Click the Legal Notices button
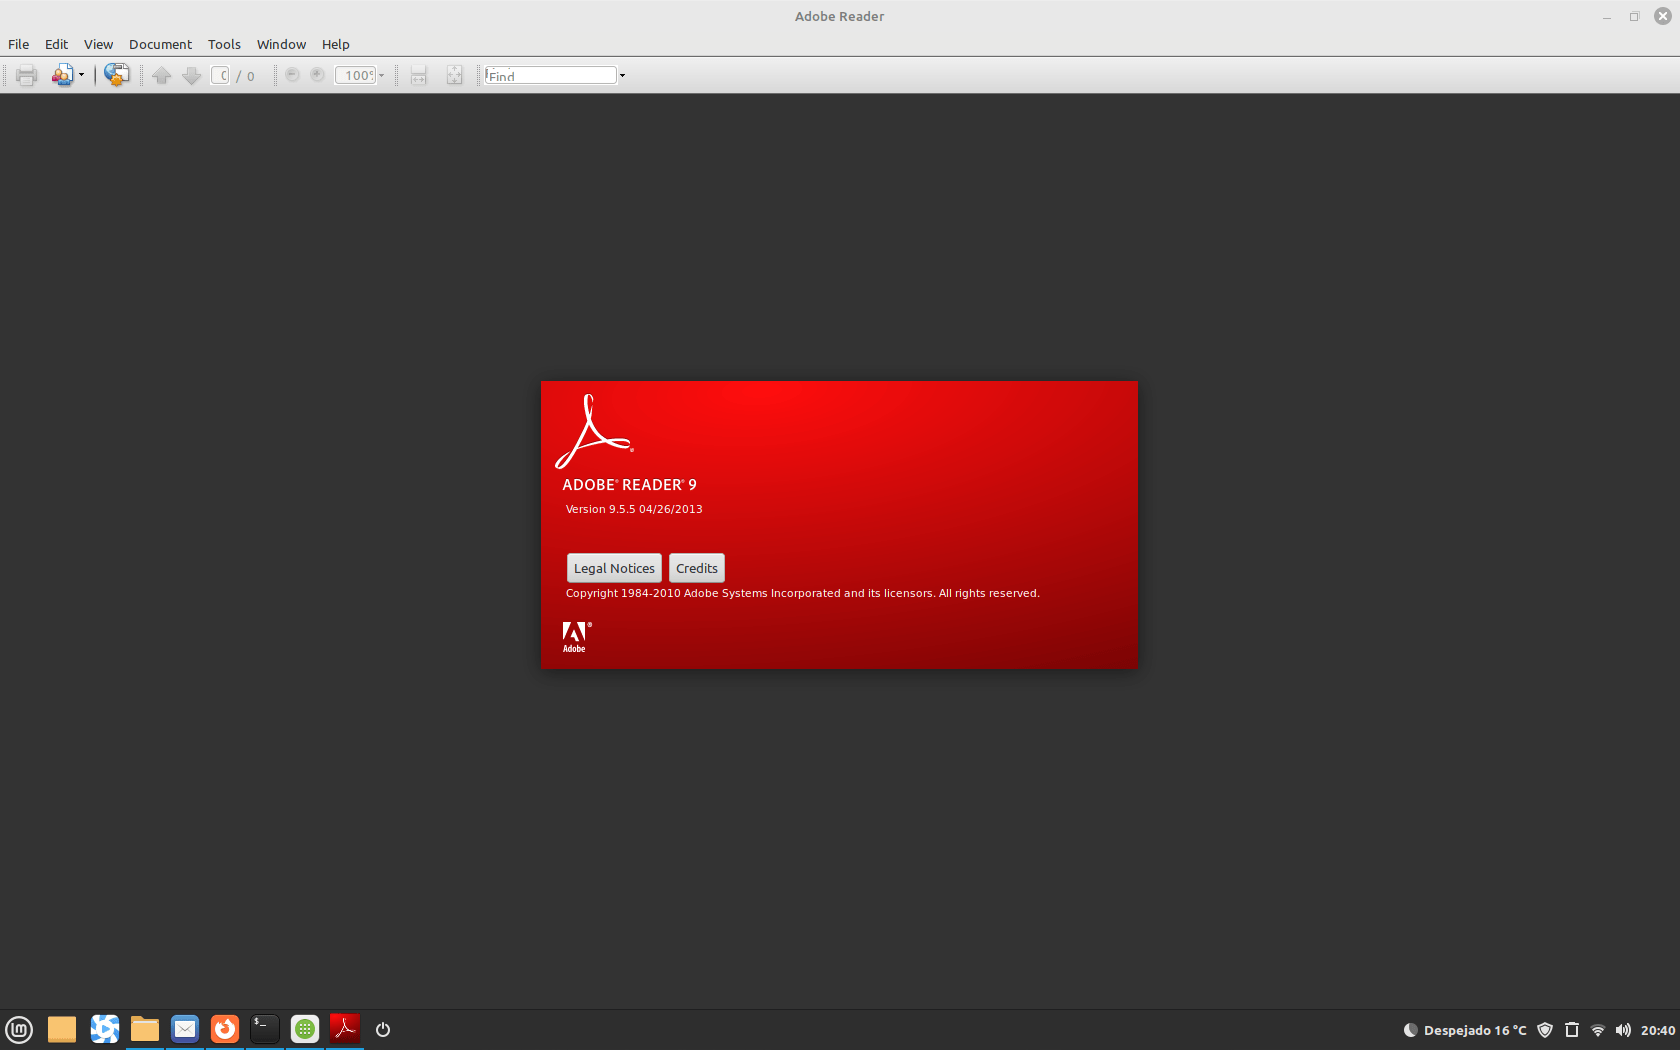Image resolution: width=1680 pixels, height=1050 pixels. (x=614, y=568)
